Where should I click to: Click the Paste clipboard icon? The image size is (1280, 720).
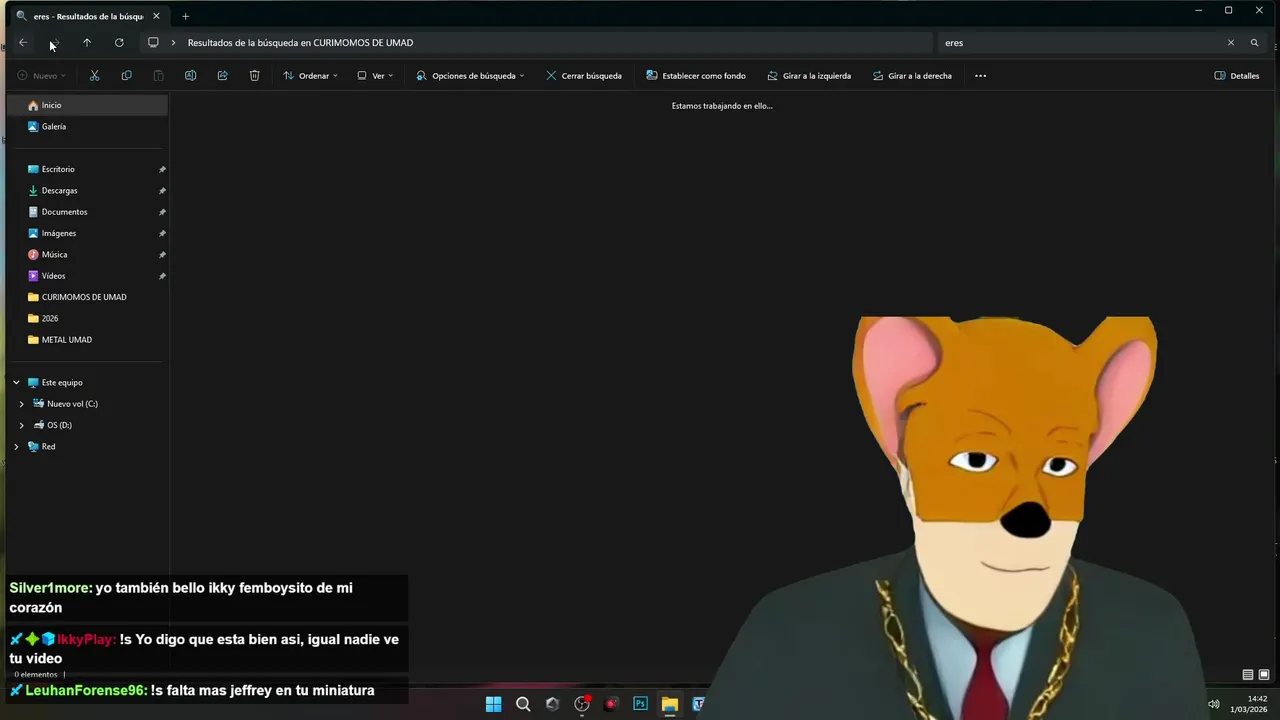pos(158,76)
